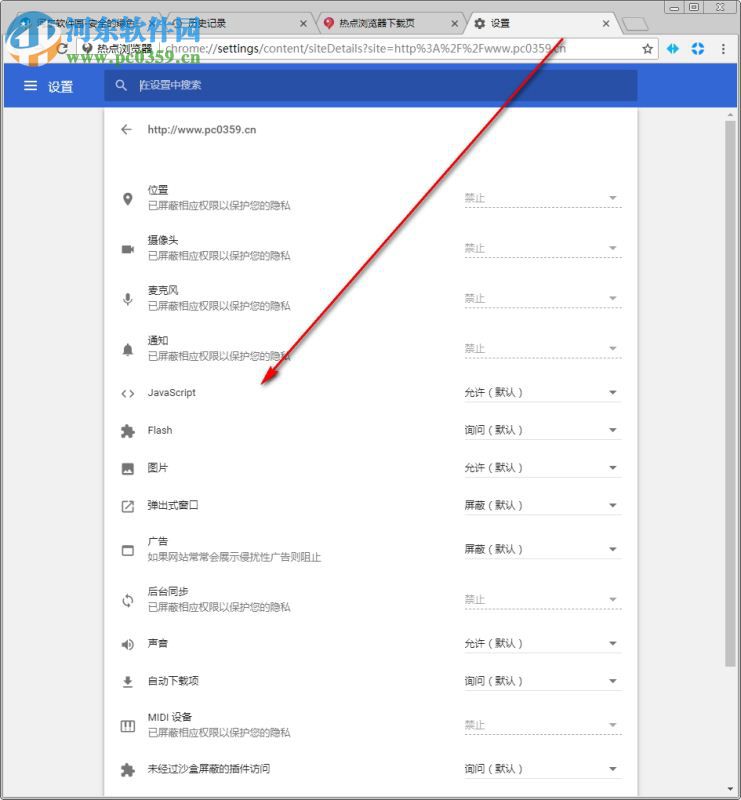Viewport: 741px width, 800px height.
Task: Click the address bar showing chrome://settings URL
Action: (x=365, y=48)
